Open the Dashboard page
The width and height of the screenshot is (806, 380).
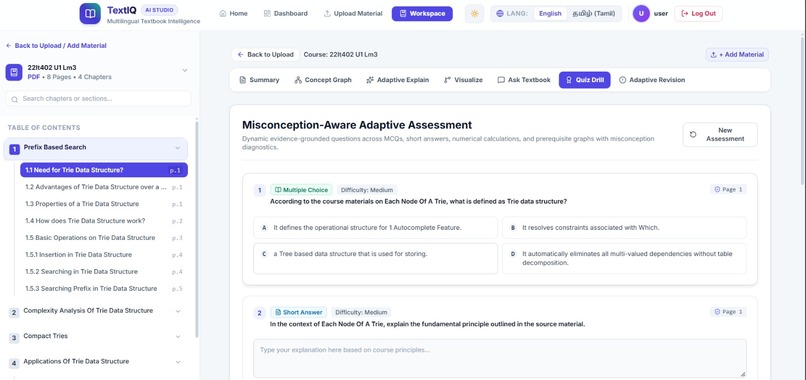tap(285, 14)
